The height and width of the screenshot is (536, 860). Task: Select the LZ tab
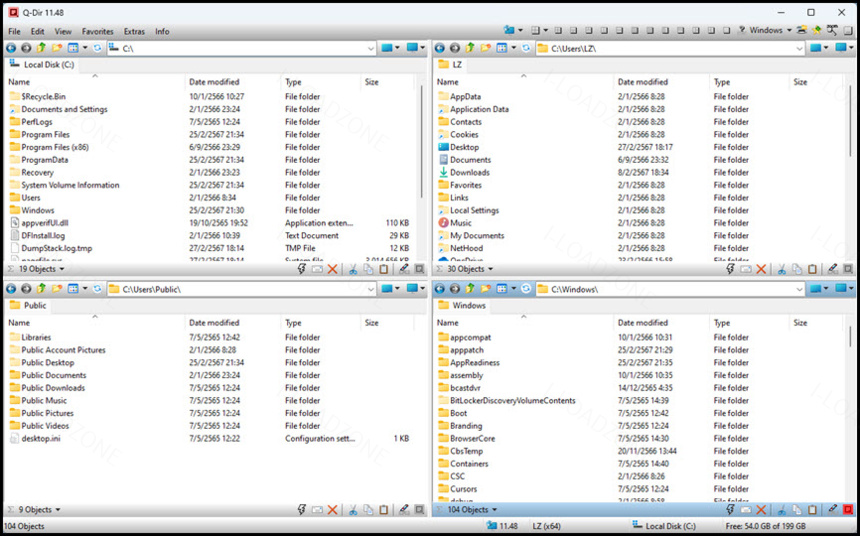[x=450, y=65]
